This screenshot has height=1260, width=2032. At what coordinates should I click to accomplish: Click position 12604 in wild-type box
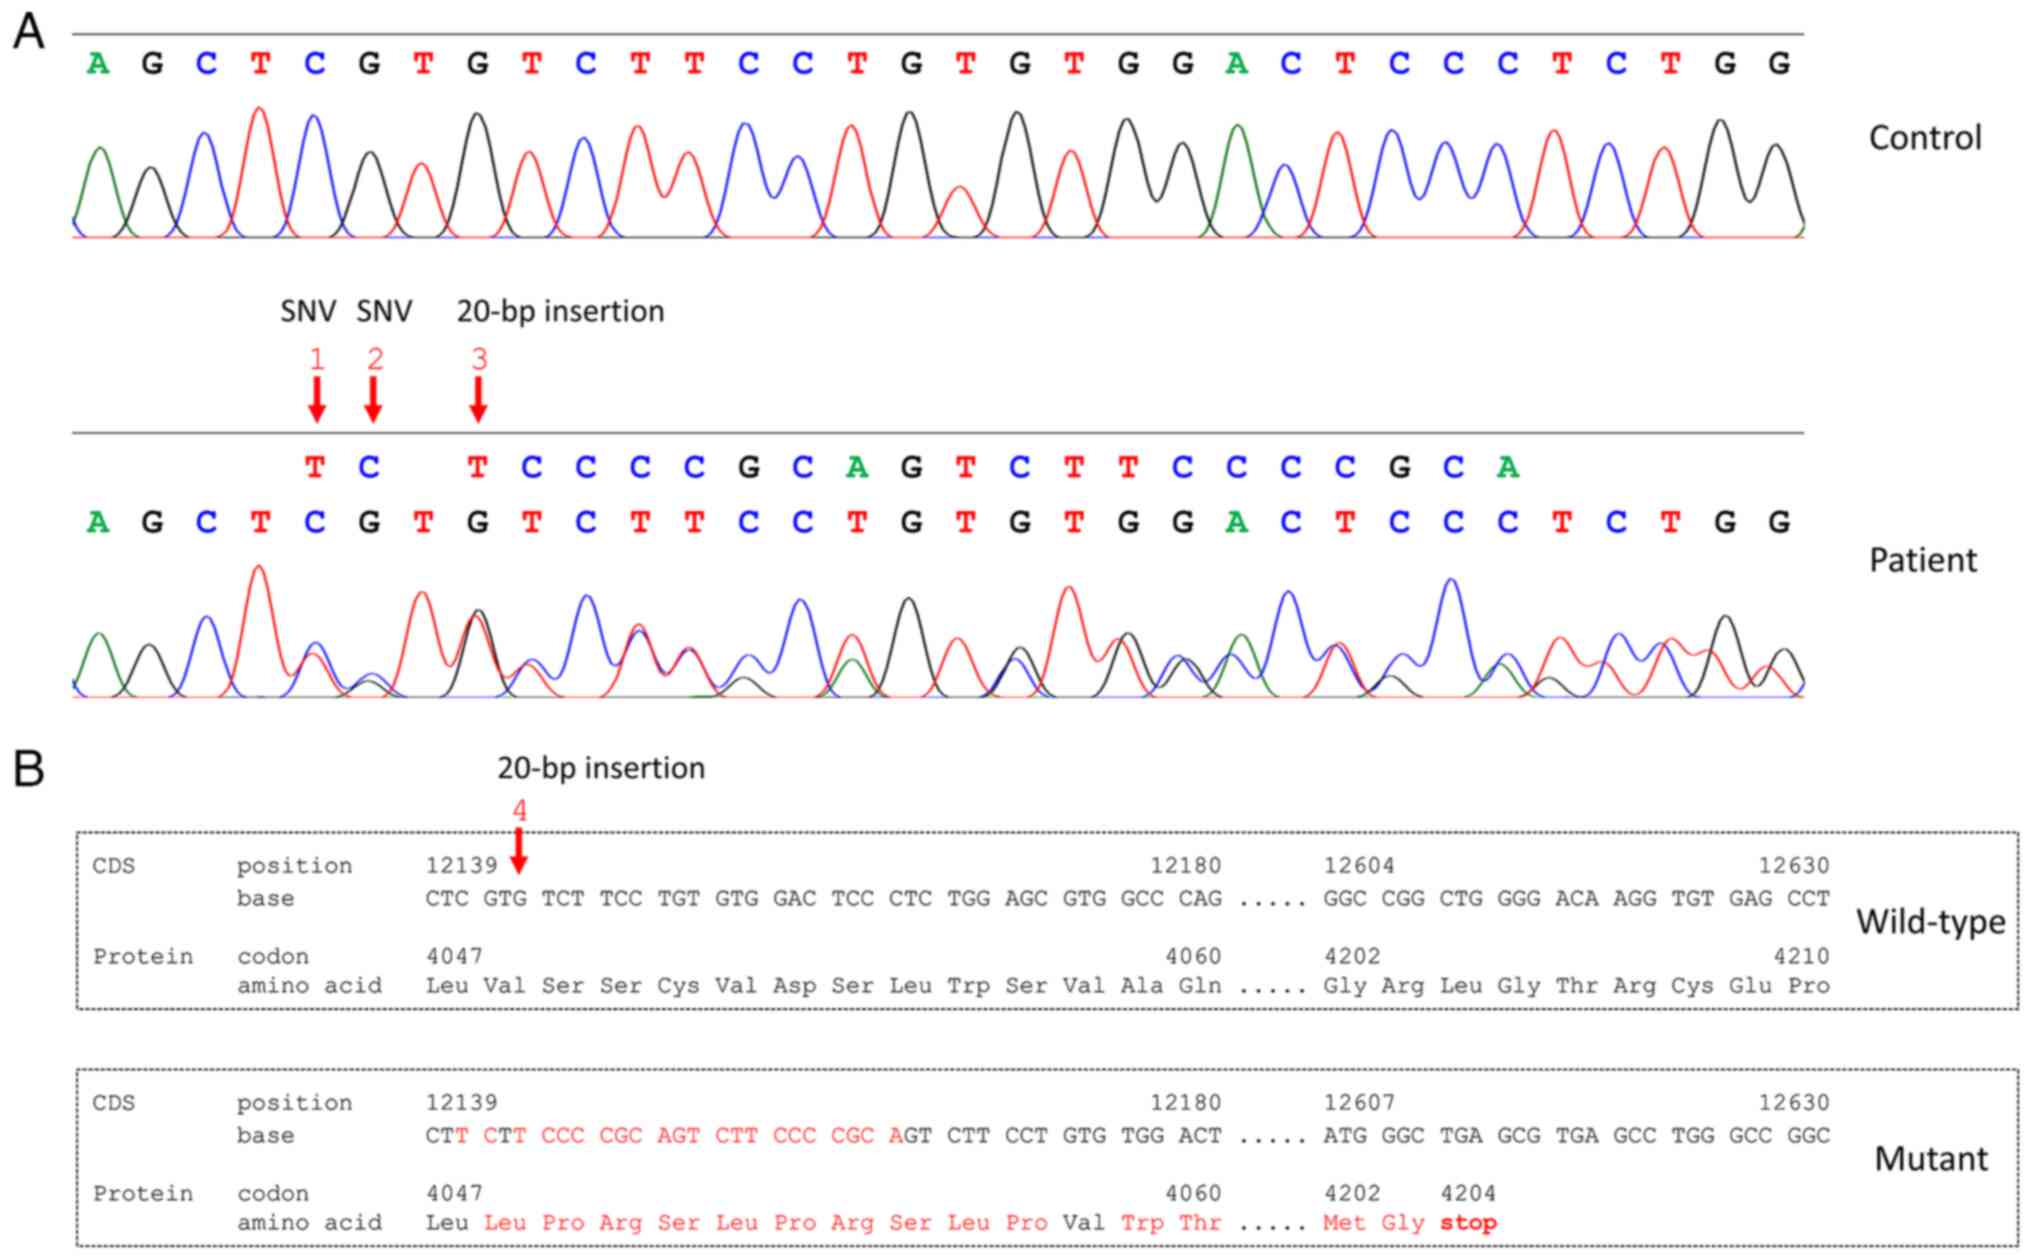click(1358, 865)
